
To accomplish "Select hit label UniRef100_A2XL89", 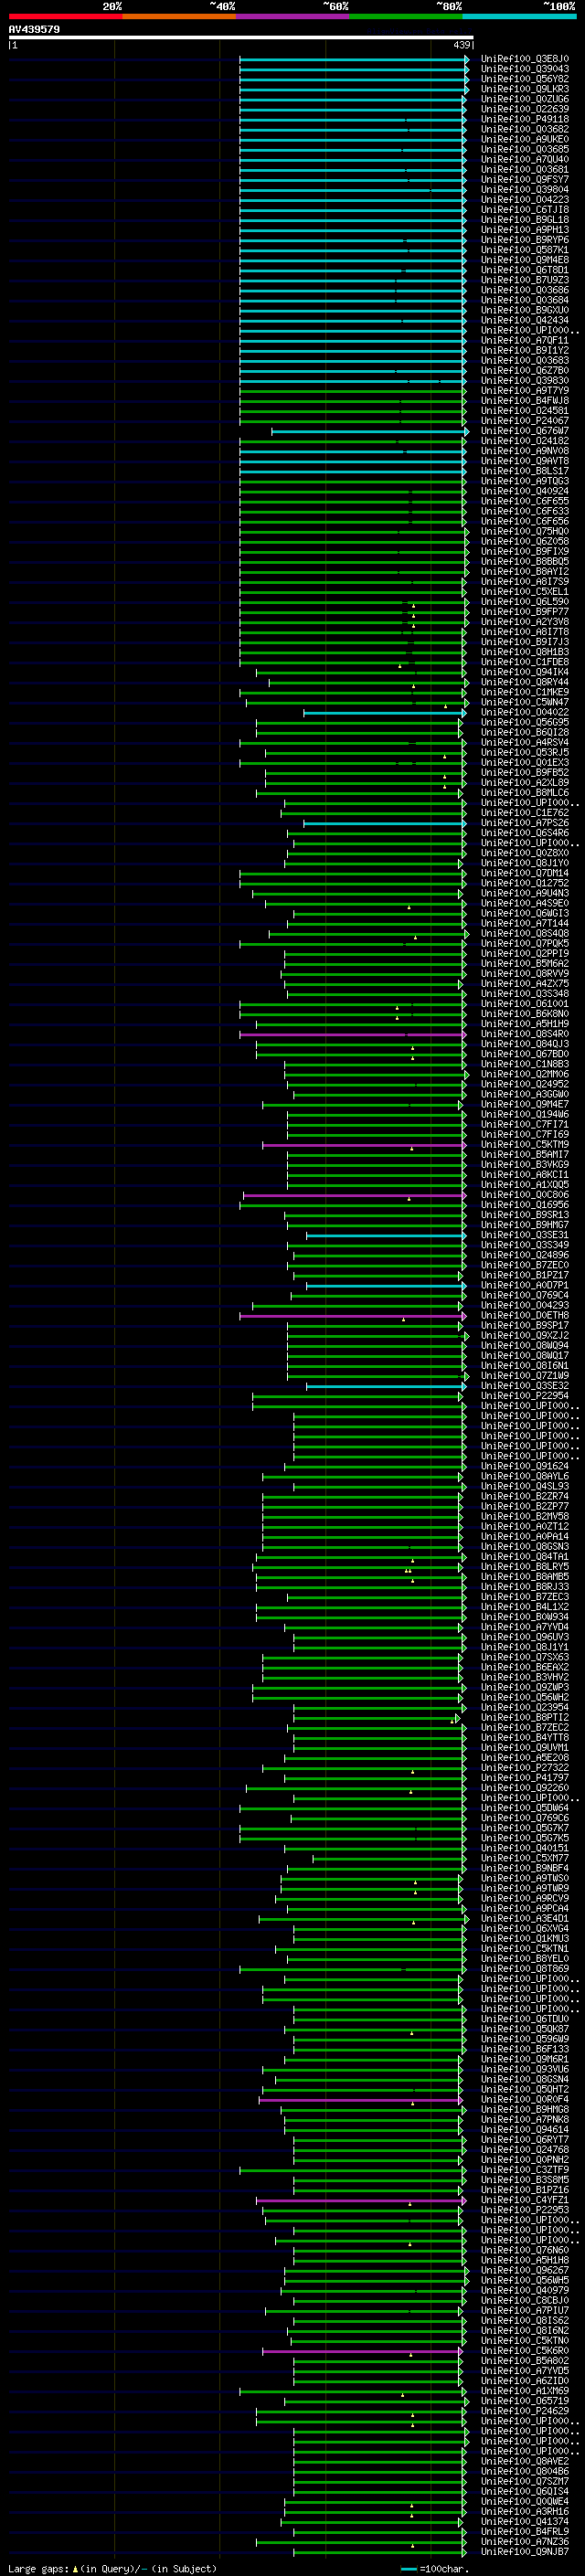I will [x=524, y=783].
